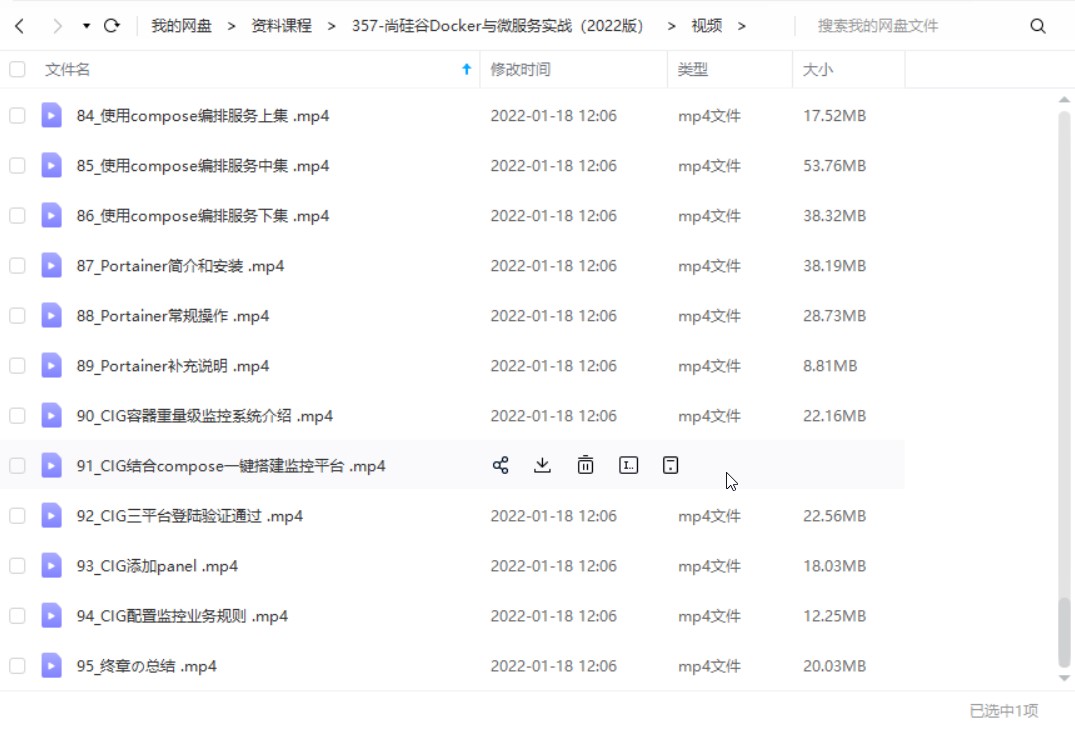Sort by 修改时间 column

520,69
